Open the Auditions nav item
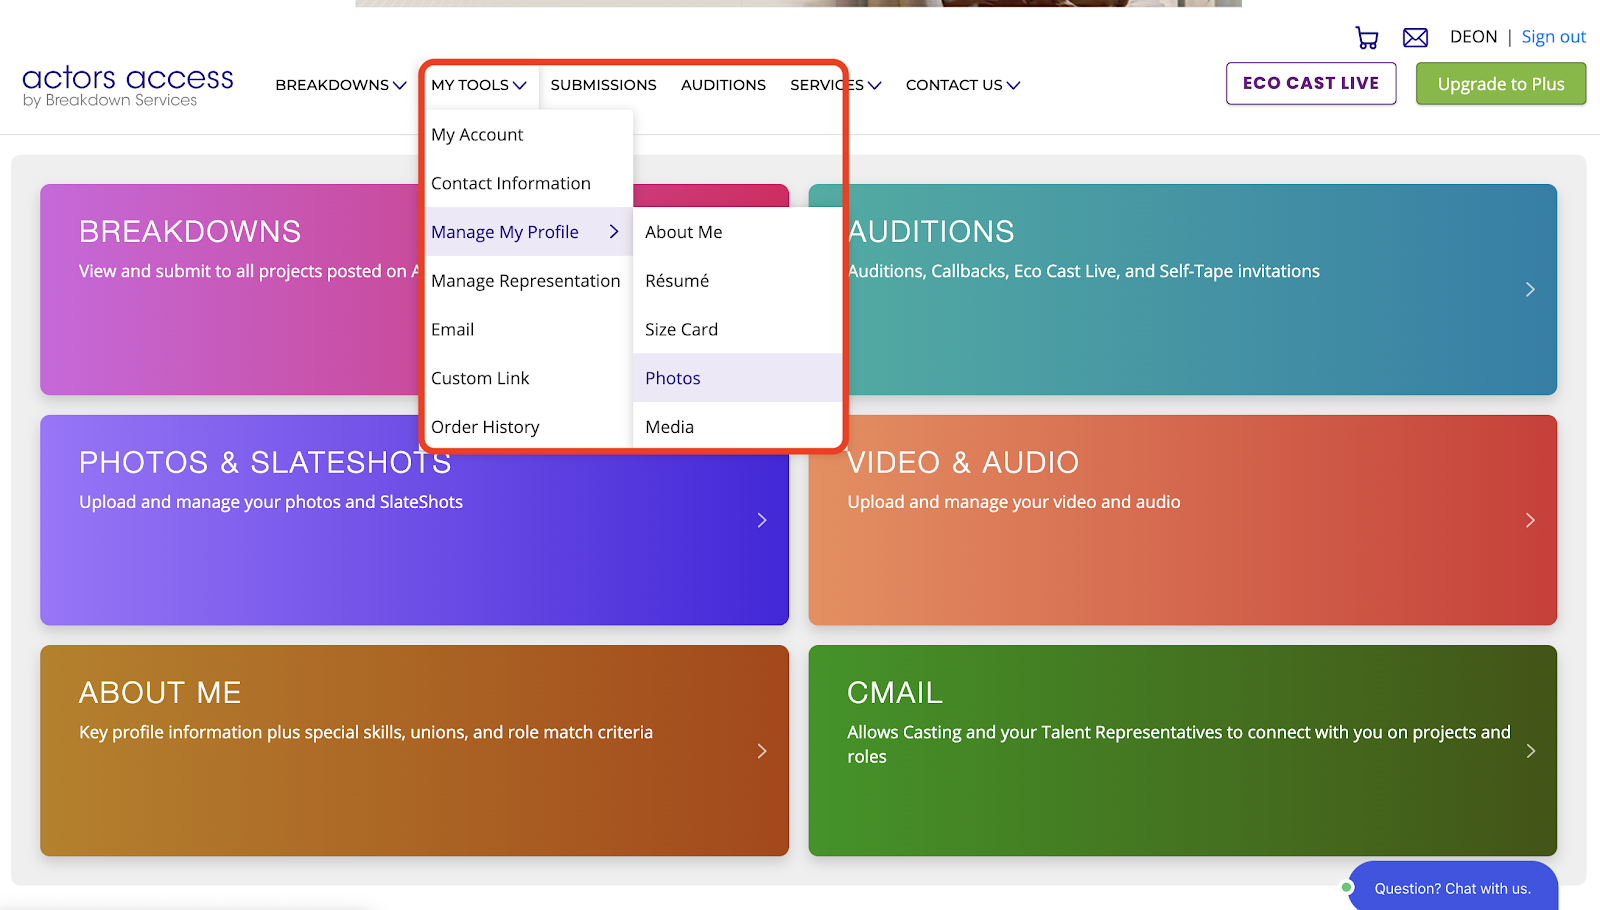This screenshot has width=1600, height=910. point(723,85)
